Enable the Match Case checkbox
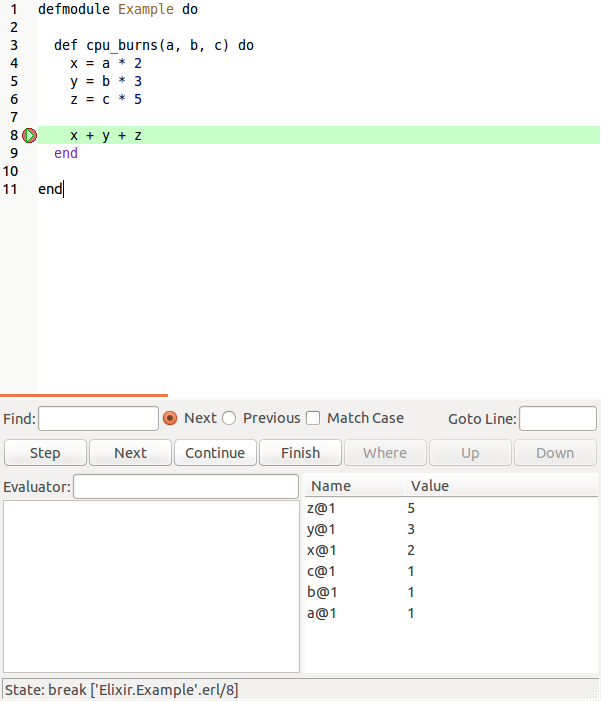The image size is (601, 701). click(313, 418)
